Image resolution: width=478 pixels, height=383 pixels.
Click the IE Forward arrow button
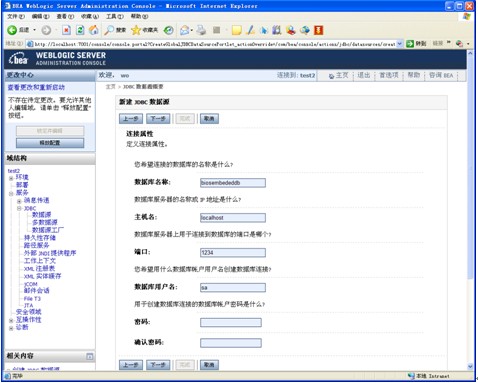coord(46,30)
